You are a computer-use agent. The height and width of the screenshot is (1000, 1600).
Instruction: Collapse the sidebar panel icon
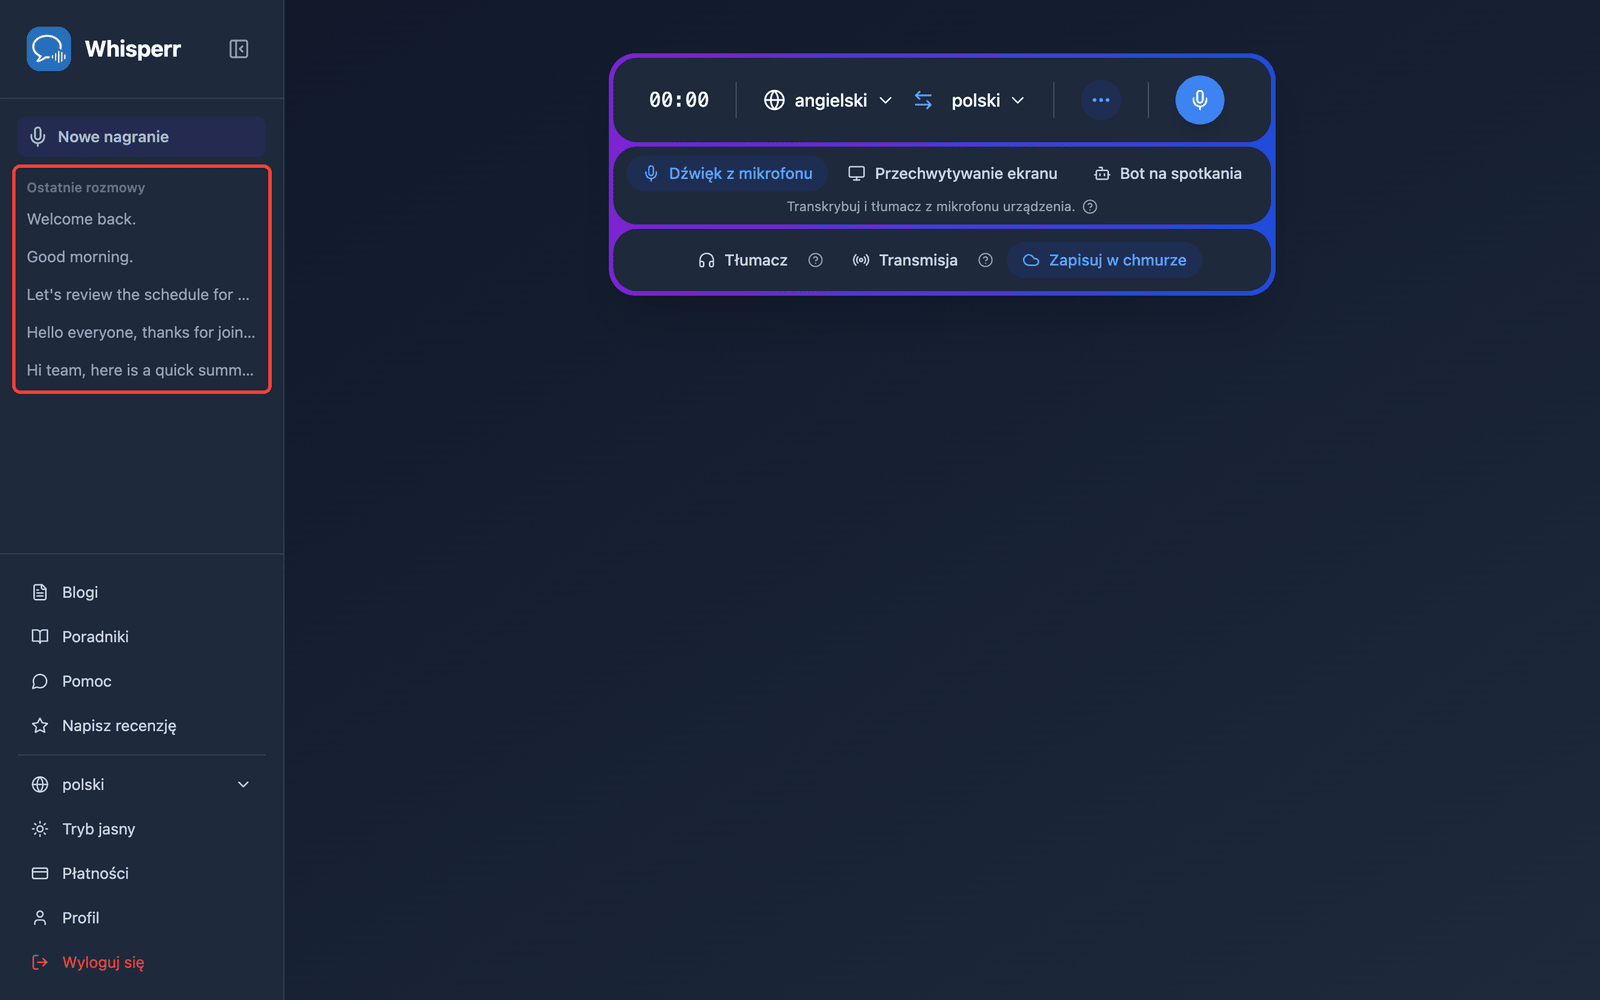(x=238, y=49)
